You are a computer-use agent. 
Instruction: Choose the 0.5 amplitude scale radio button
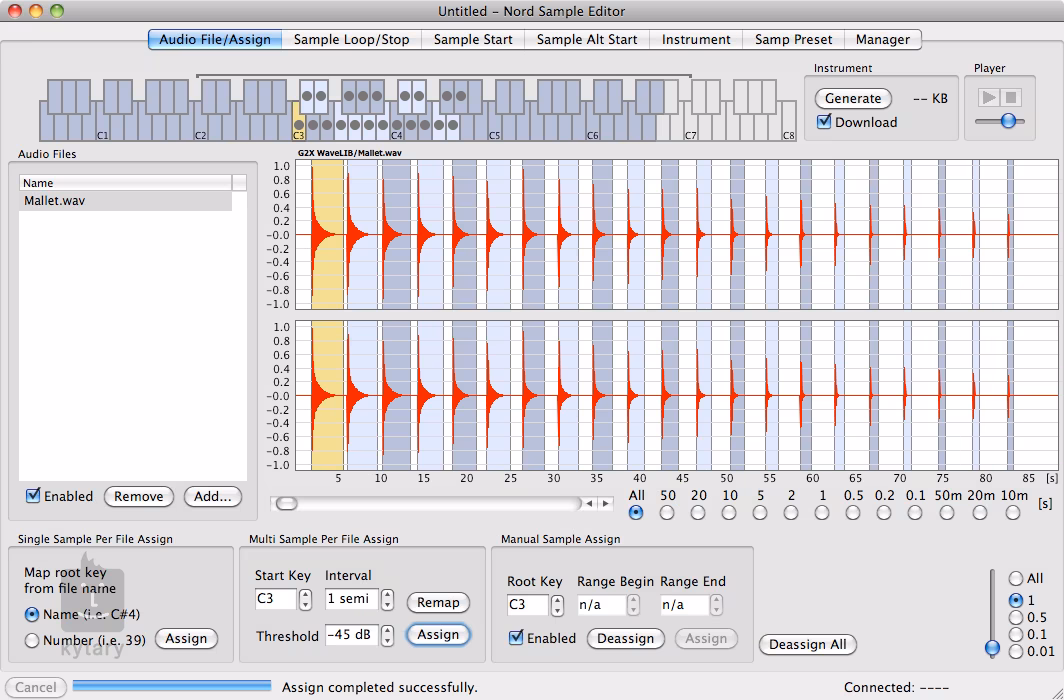1016,617
